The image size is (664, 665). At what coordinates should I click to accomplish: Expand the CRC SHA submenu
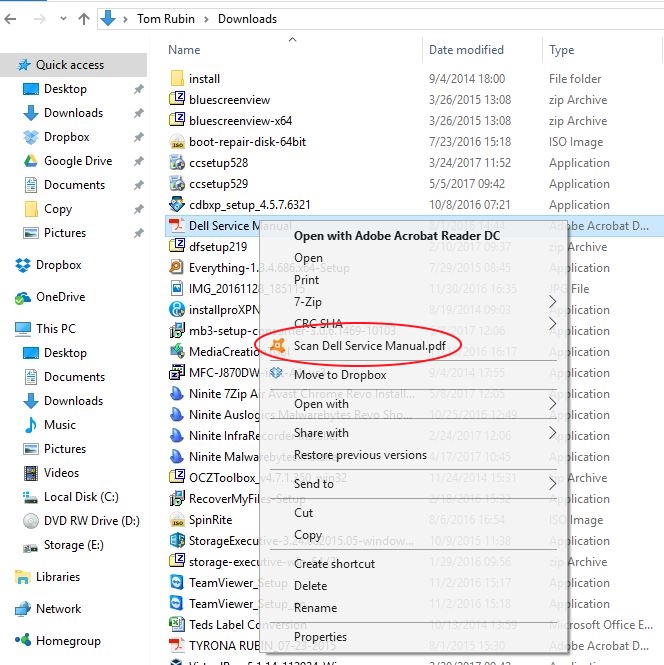413,324
